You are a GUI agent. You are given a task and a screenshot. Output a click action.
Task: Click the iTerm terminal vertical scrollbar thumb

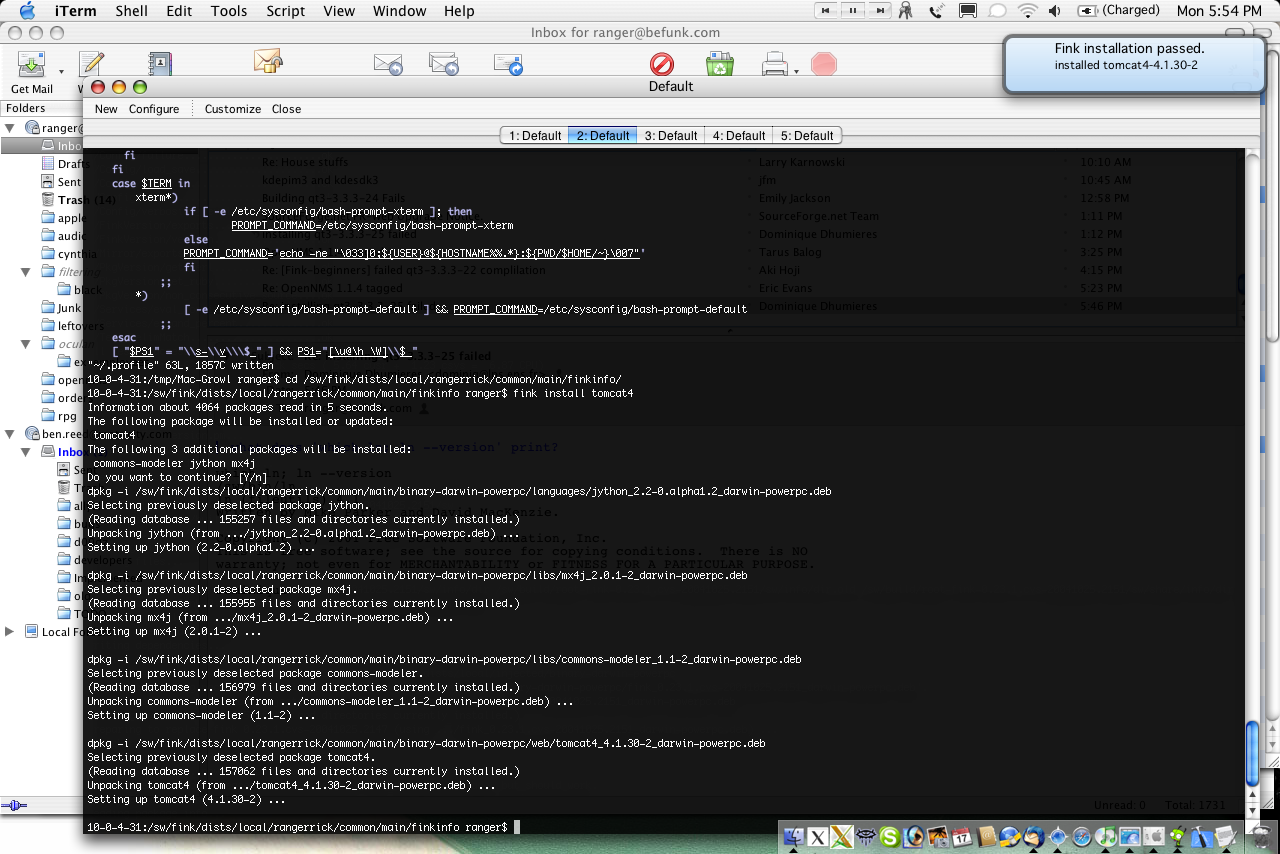click(1251, 753)
